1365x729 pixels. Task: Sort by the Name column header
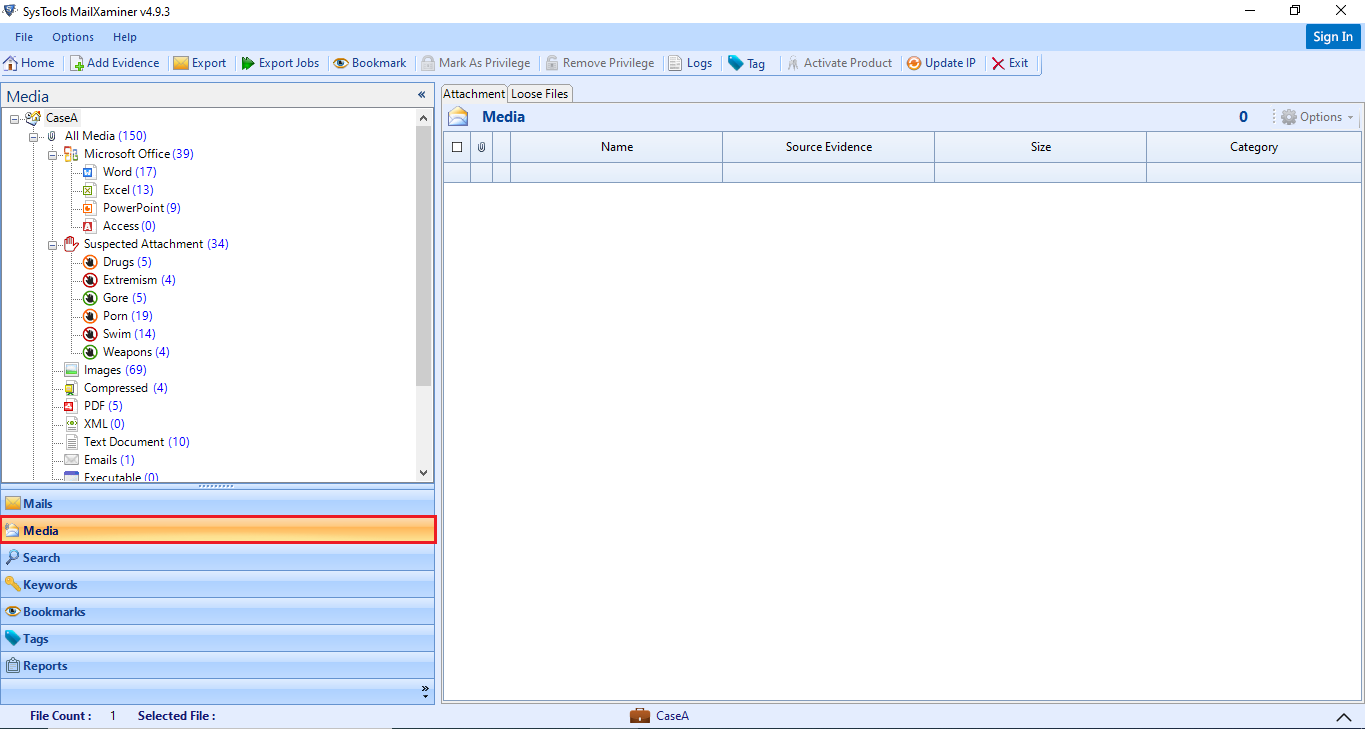click(617, 147)
